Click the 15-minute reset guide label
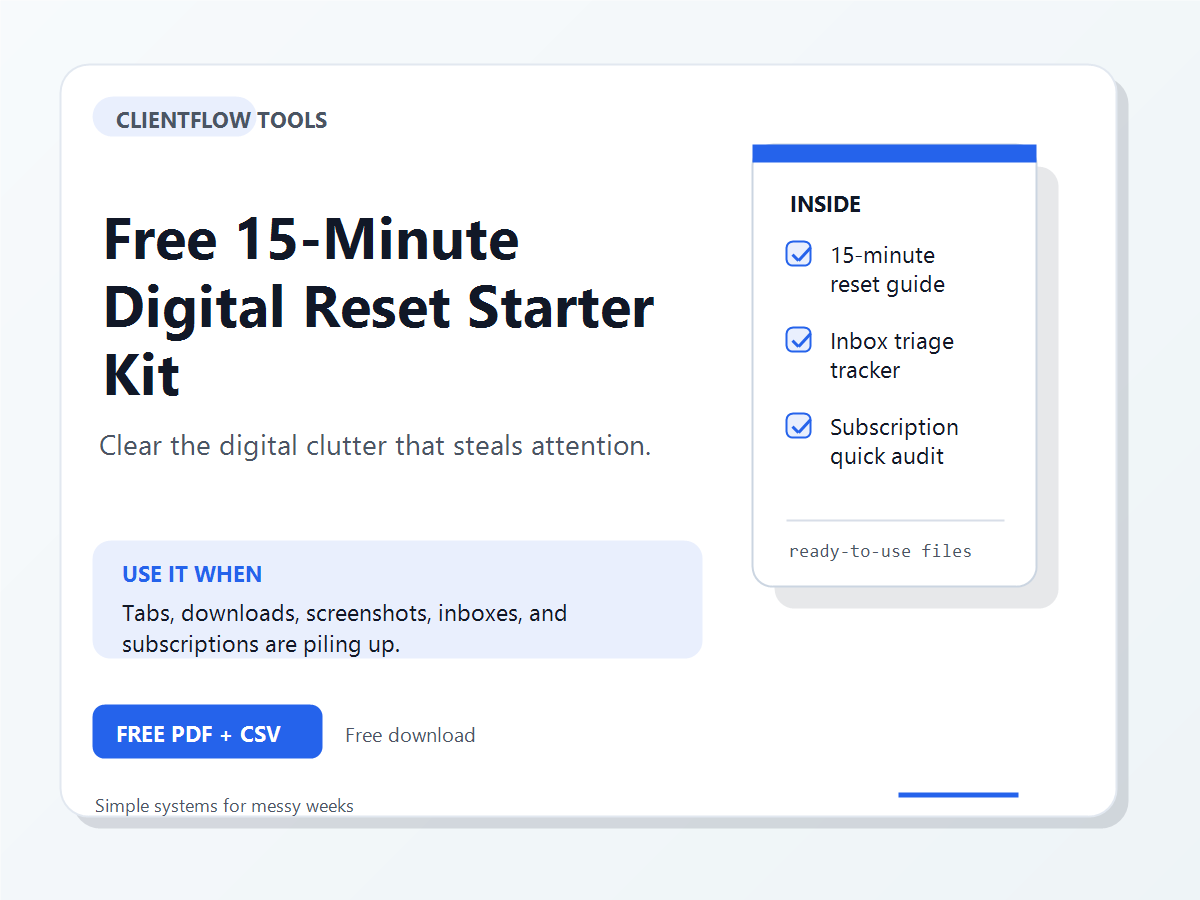The image size is (1200, 900). (887, 270)
